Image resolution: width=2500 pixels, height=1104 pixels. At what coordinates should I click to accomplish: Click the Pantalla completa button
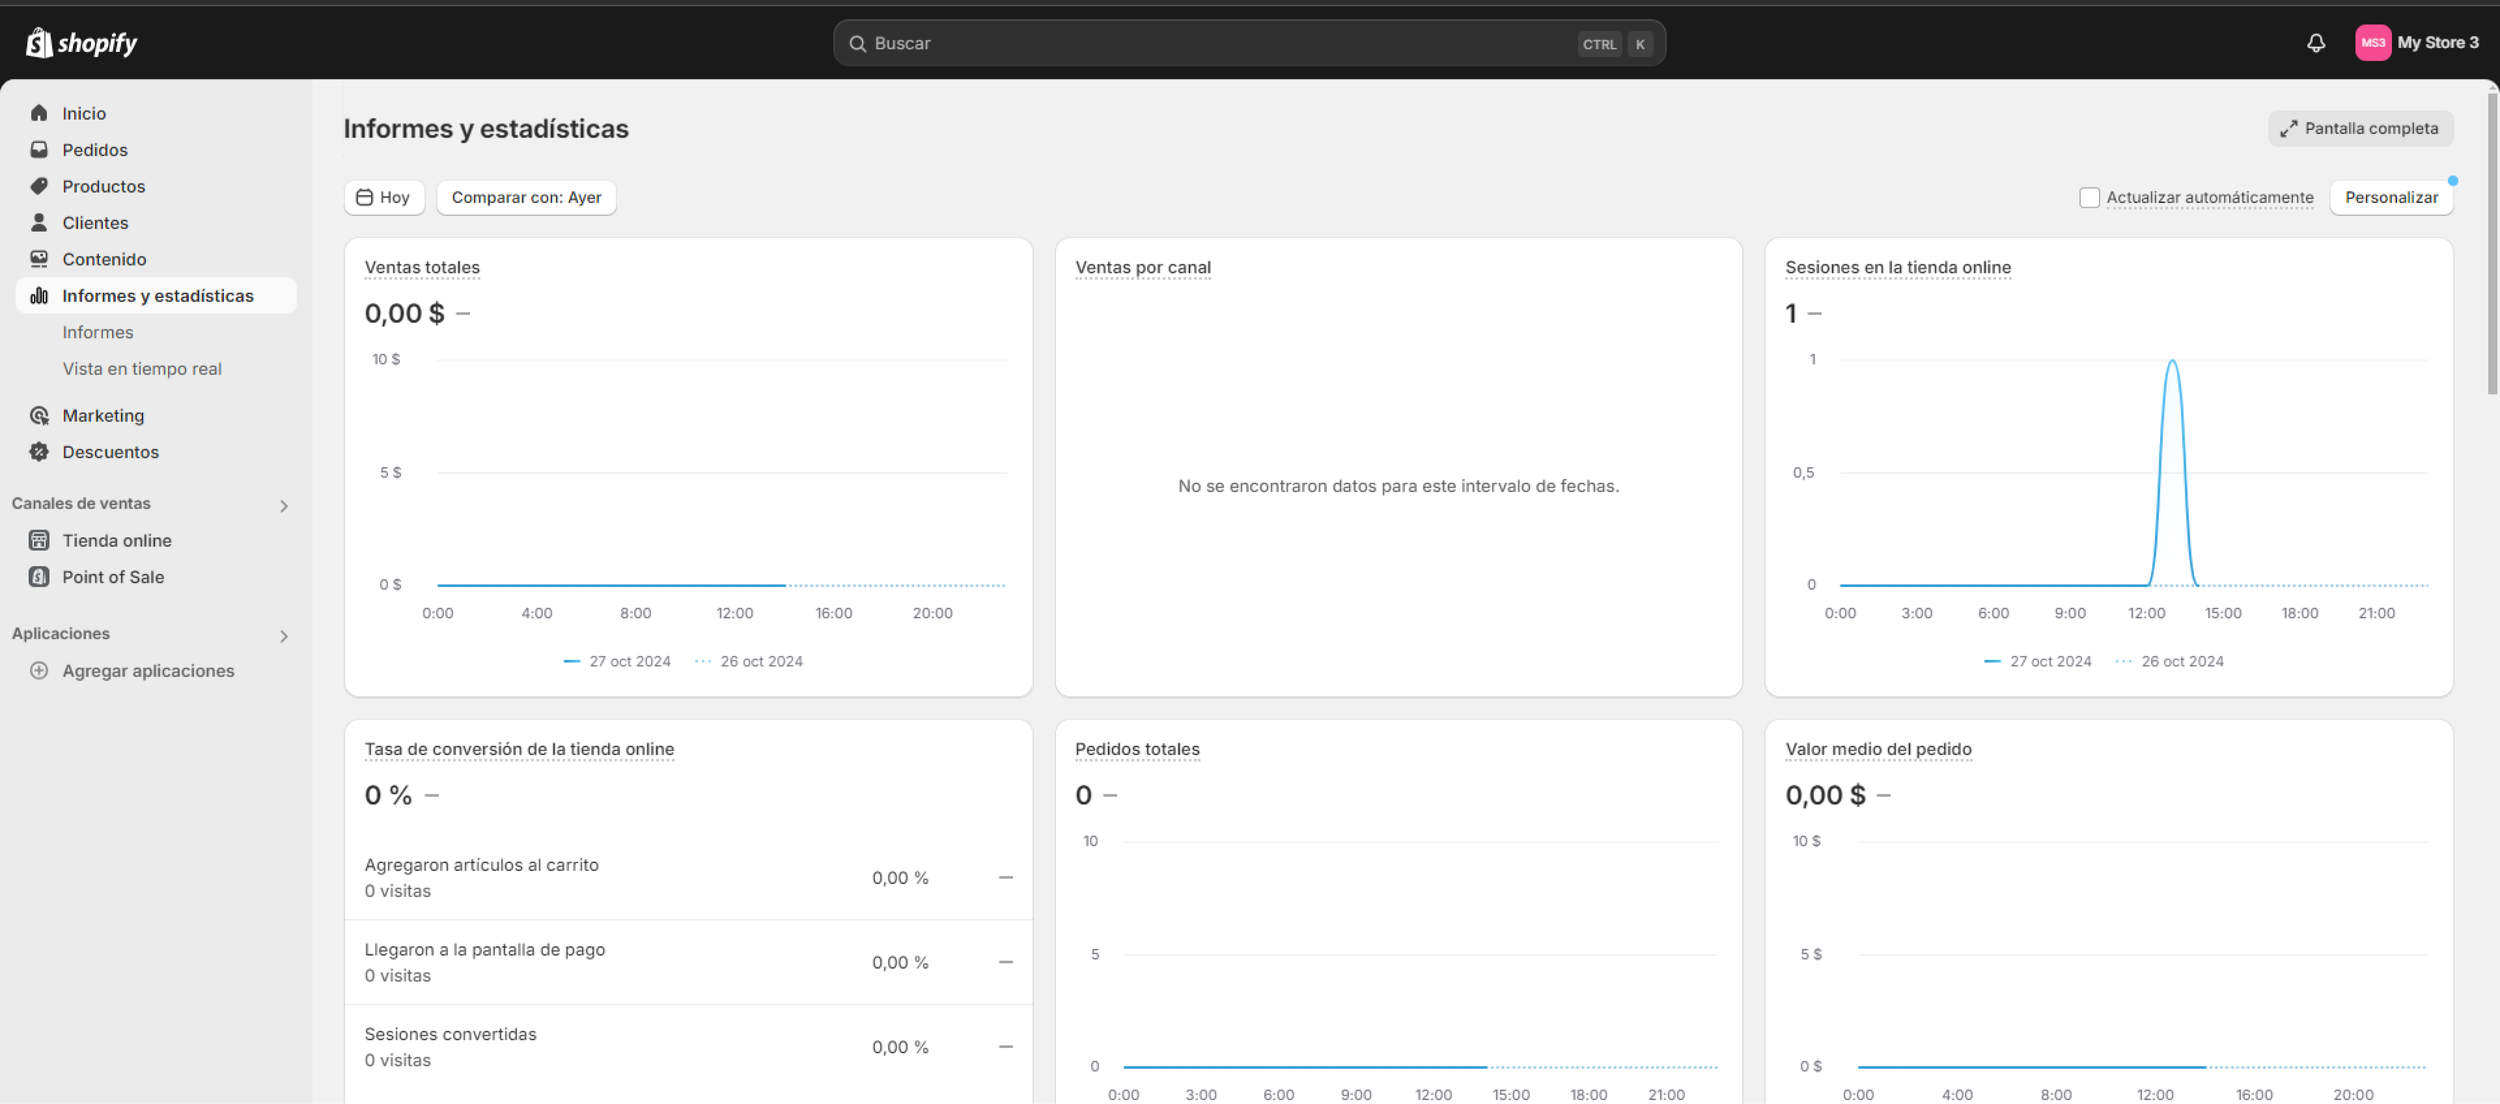(x=2359, y=128)
